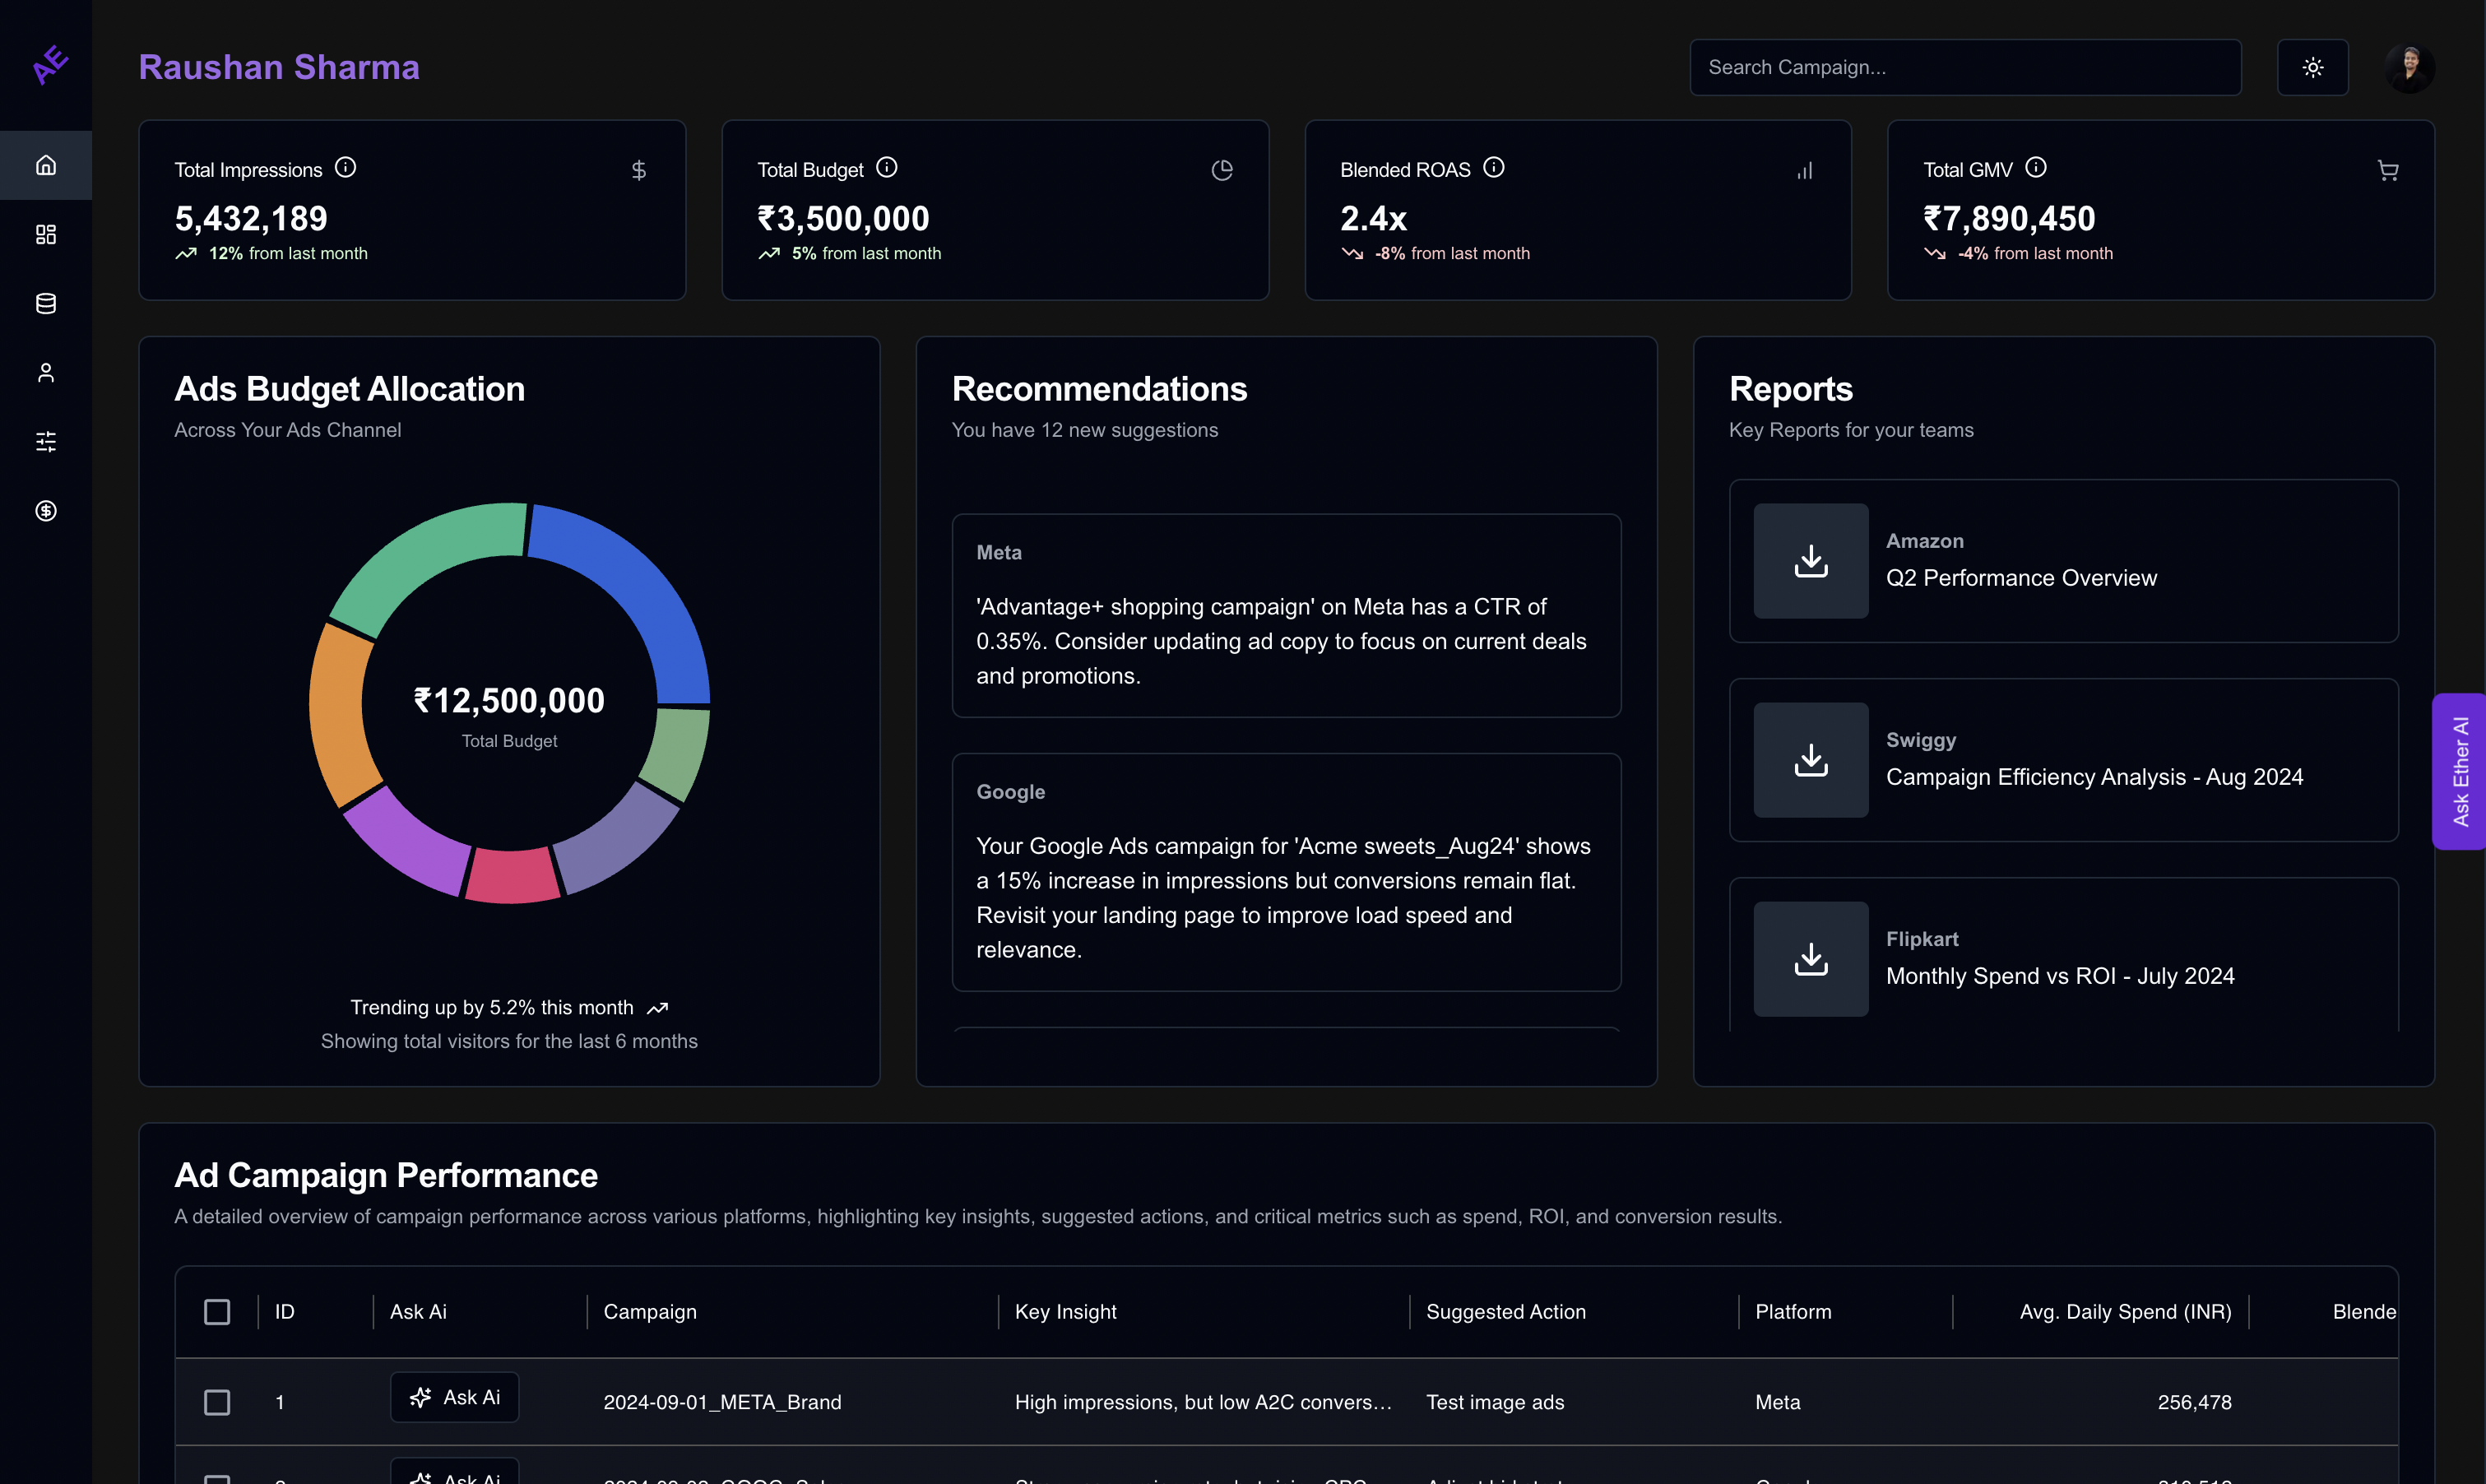Image resolution: width=2486 pixels, height=1484 pixels.
Task: Click shopping cart icon on Total GMV card
Action: tap(2388, 170)
